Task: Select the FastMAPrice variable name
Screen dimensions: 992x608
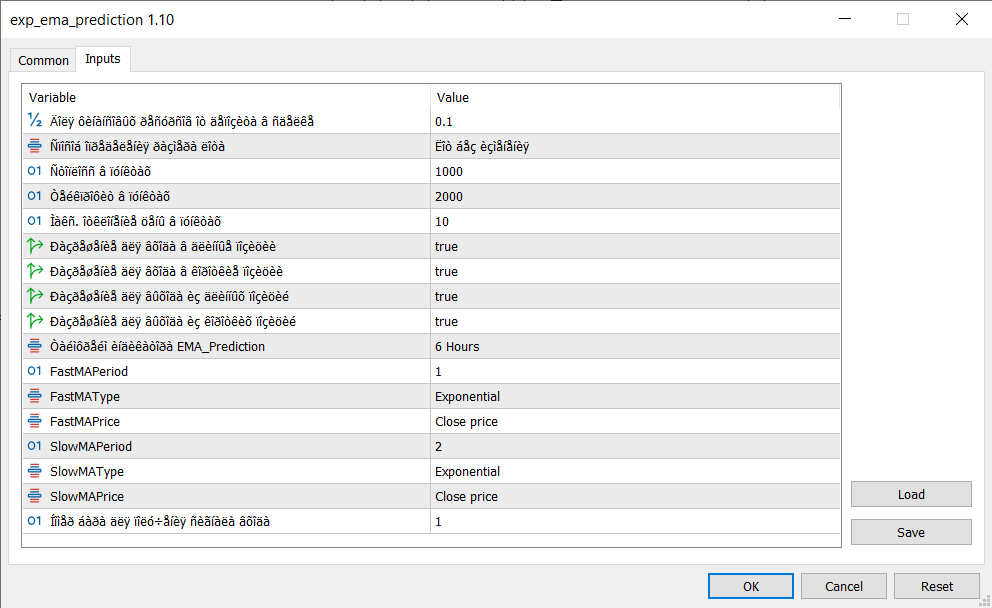Action: pos(85,421)
